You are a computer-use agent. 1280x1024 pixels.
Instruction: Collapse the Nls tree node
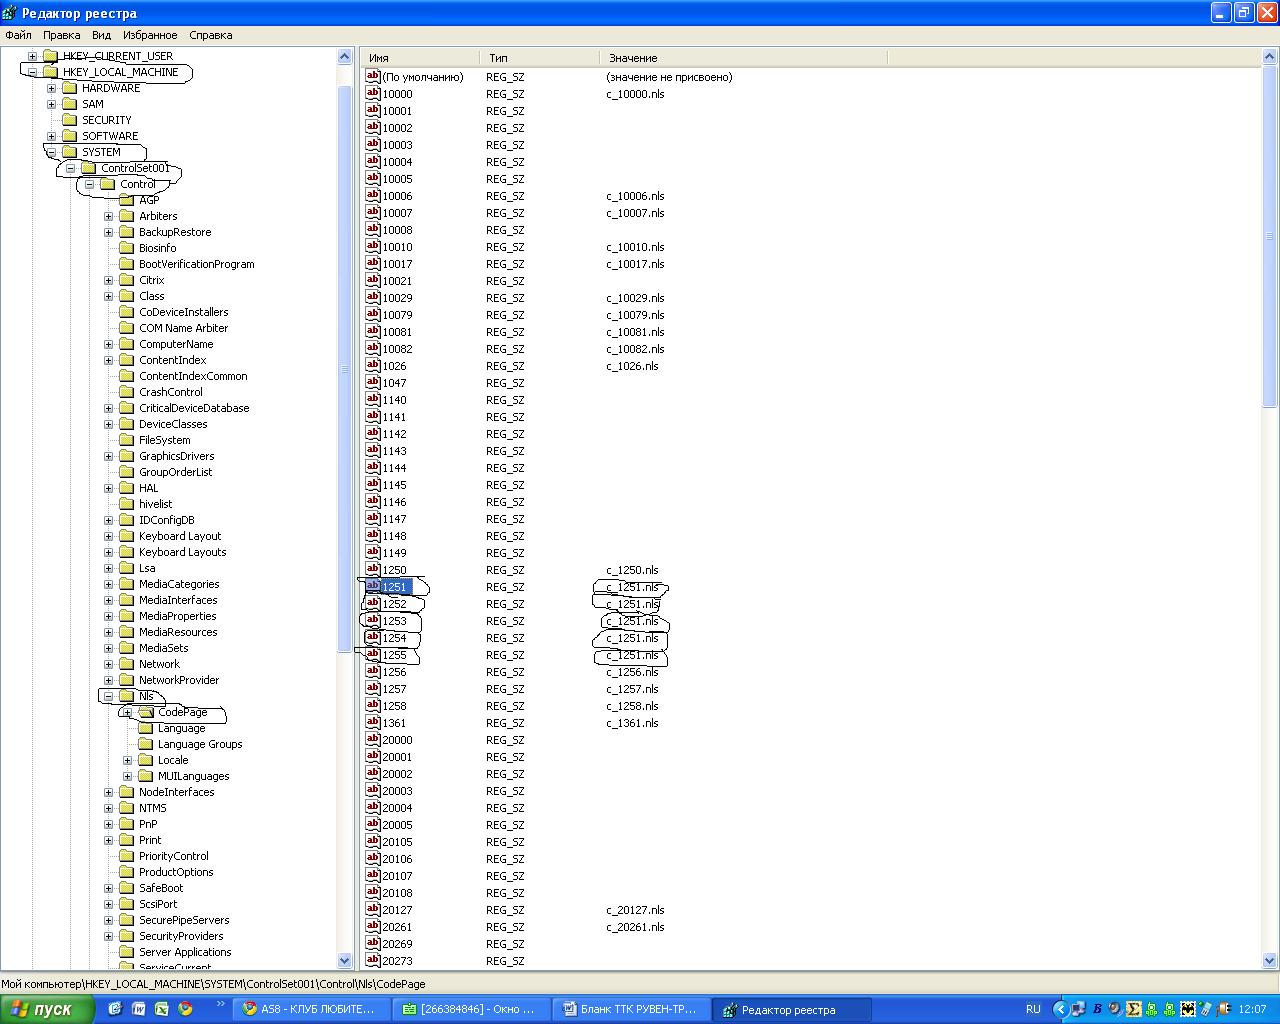(x=108, y=696)
